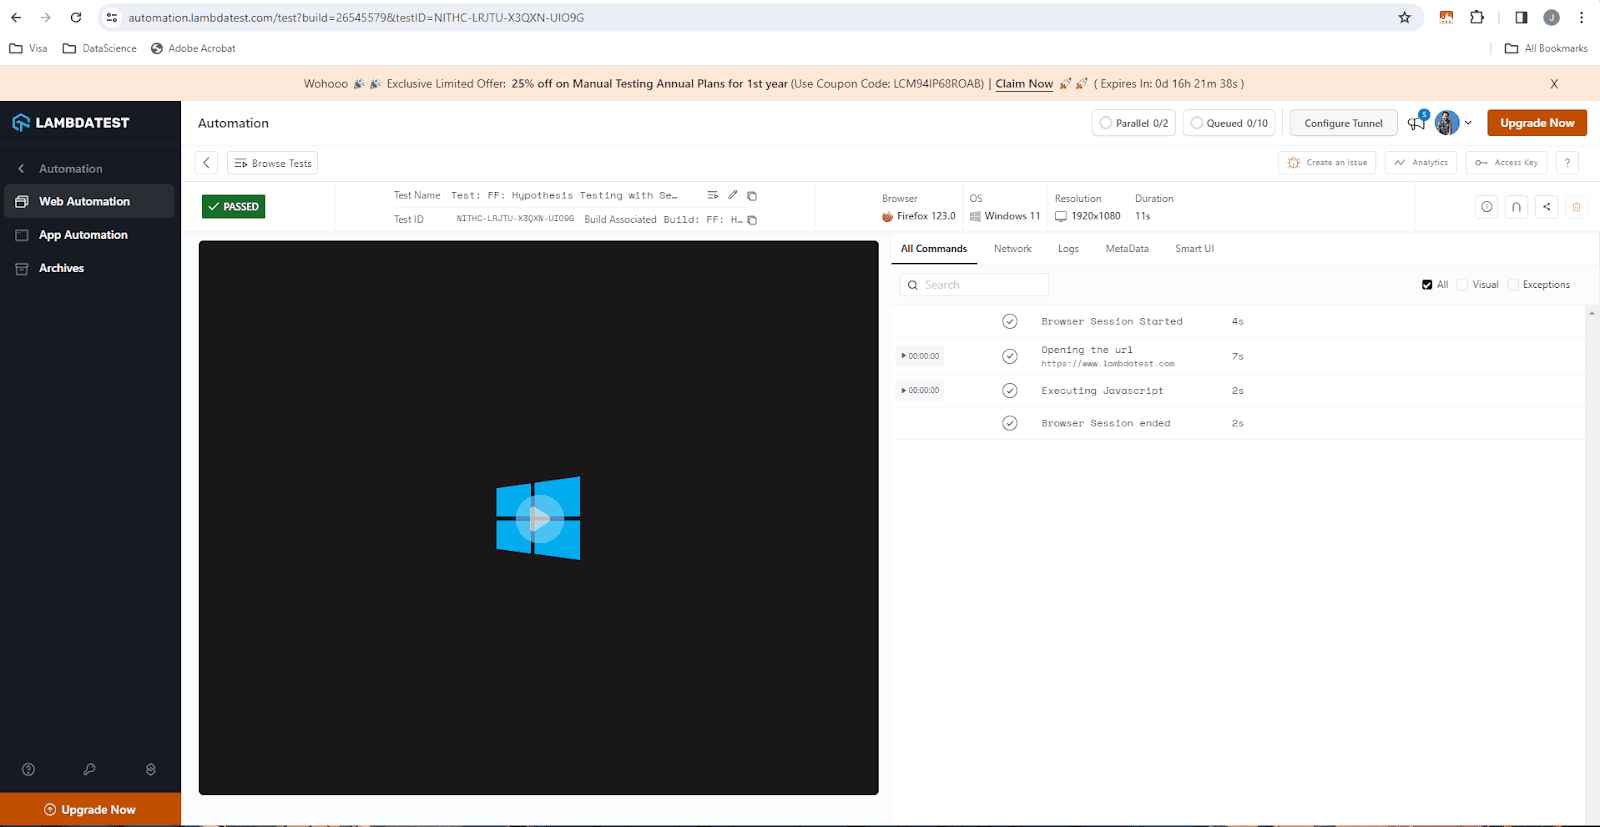This screenshot has width=1600, height=827.
Task: Follow the Claim Now offer link
Action: [1024, 84]
